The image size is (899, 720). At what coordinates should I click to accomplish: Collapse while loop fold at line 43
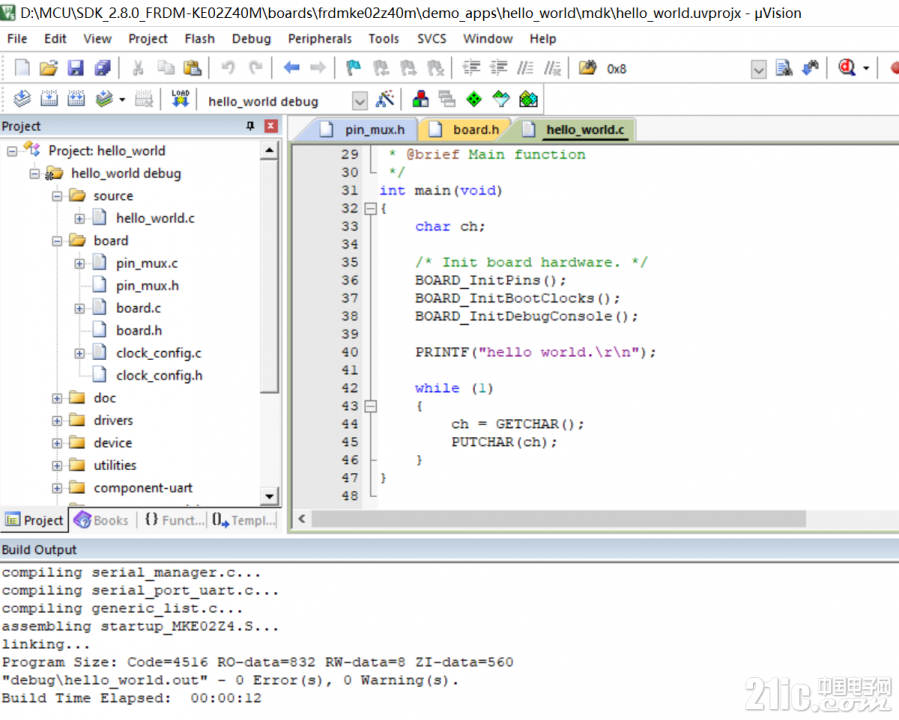(x=371, y=406)
